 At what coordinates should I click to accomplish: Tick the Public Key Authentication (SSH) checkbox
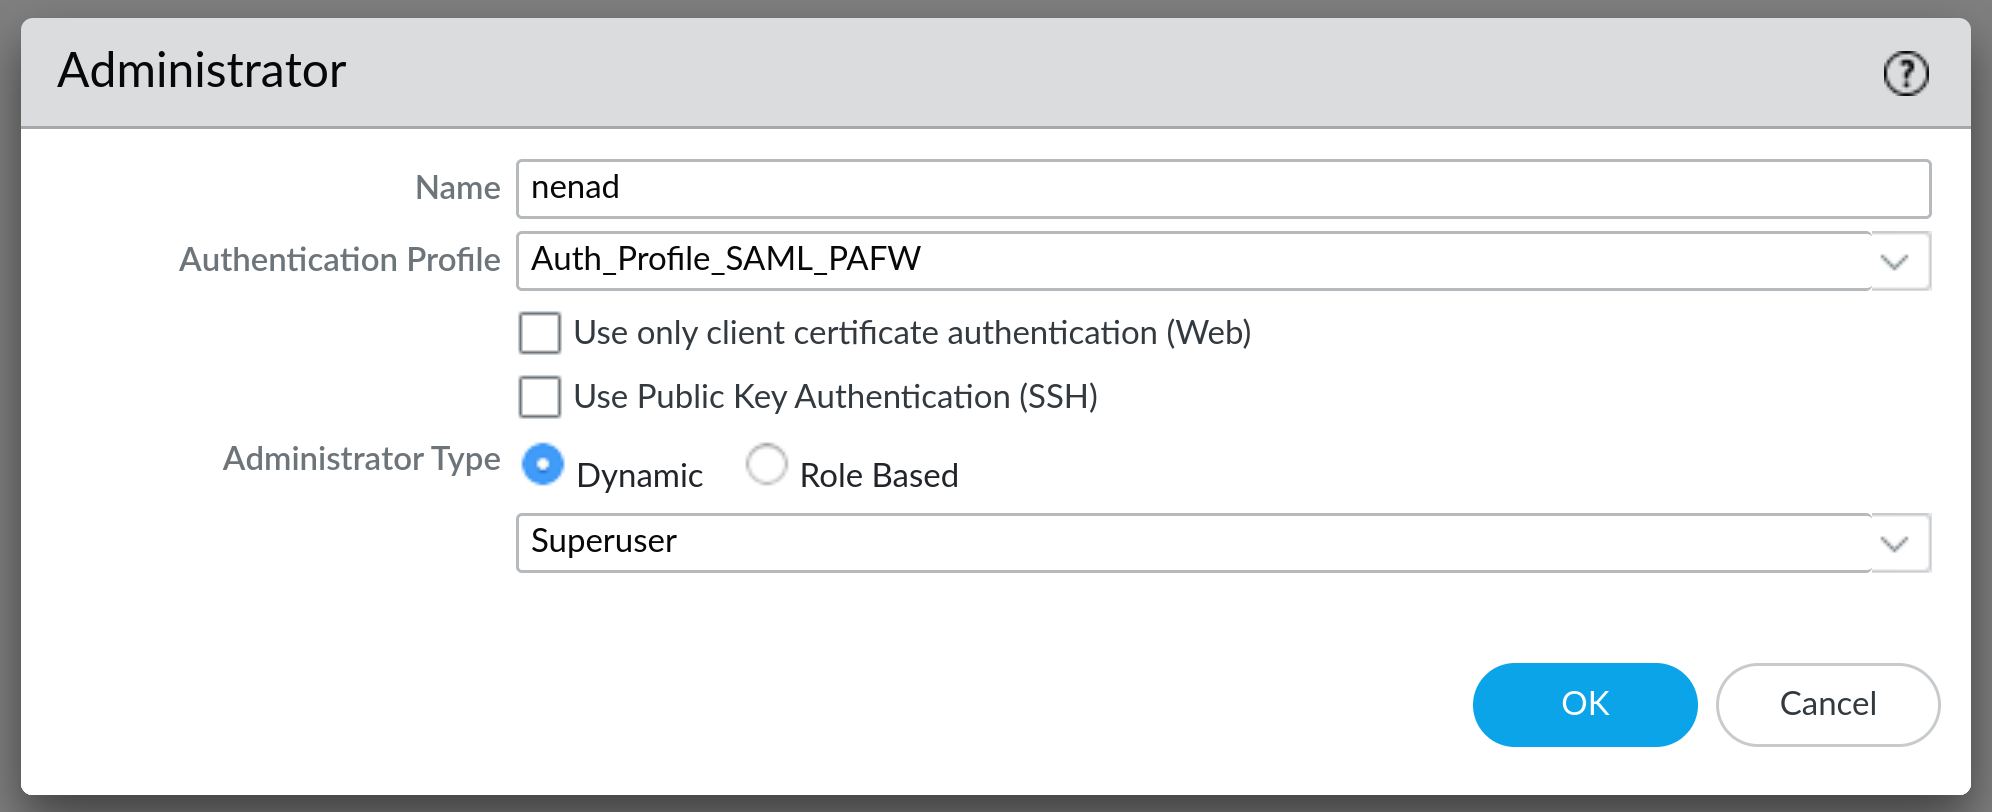pos(540,397)
